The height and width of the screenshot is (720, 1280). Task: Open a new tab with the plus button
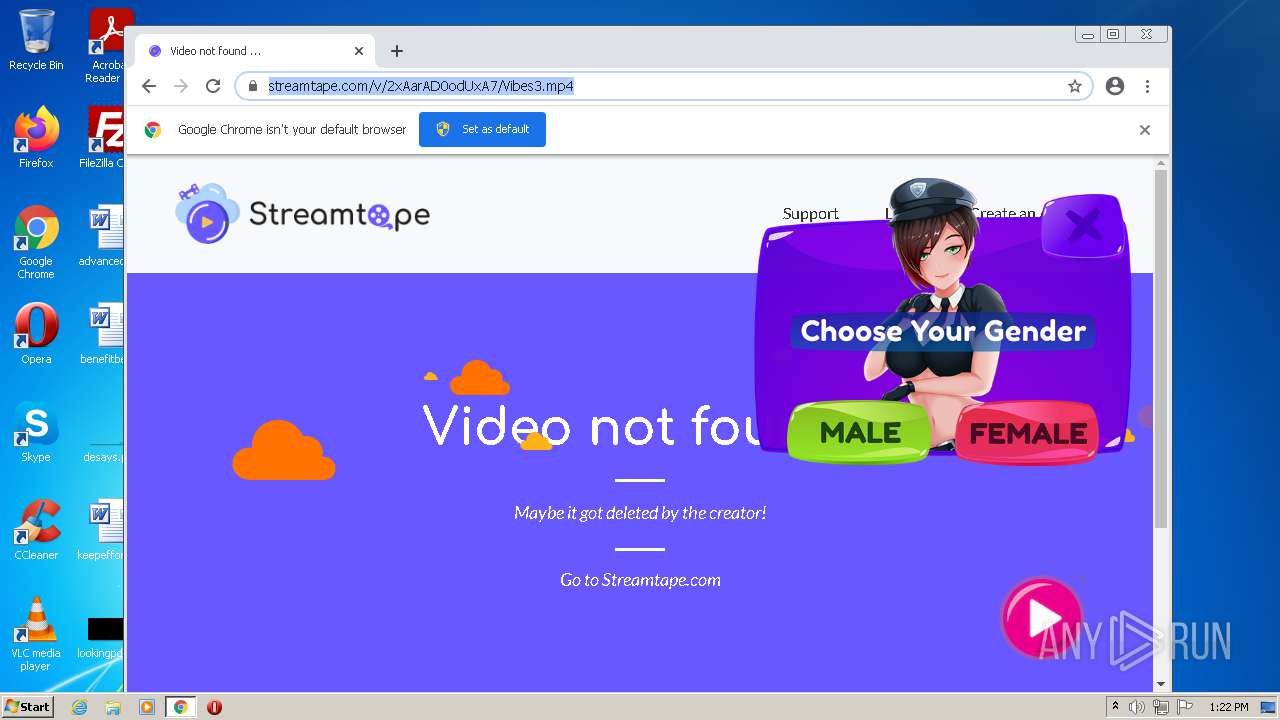click(x=397, y=51)
